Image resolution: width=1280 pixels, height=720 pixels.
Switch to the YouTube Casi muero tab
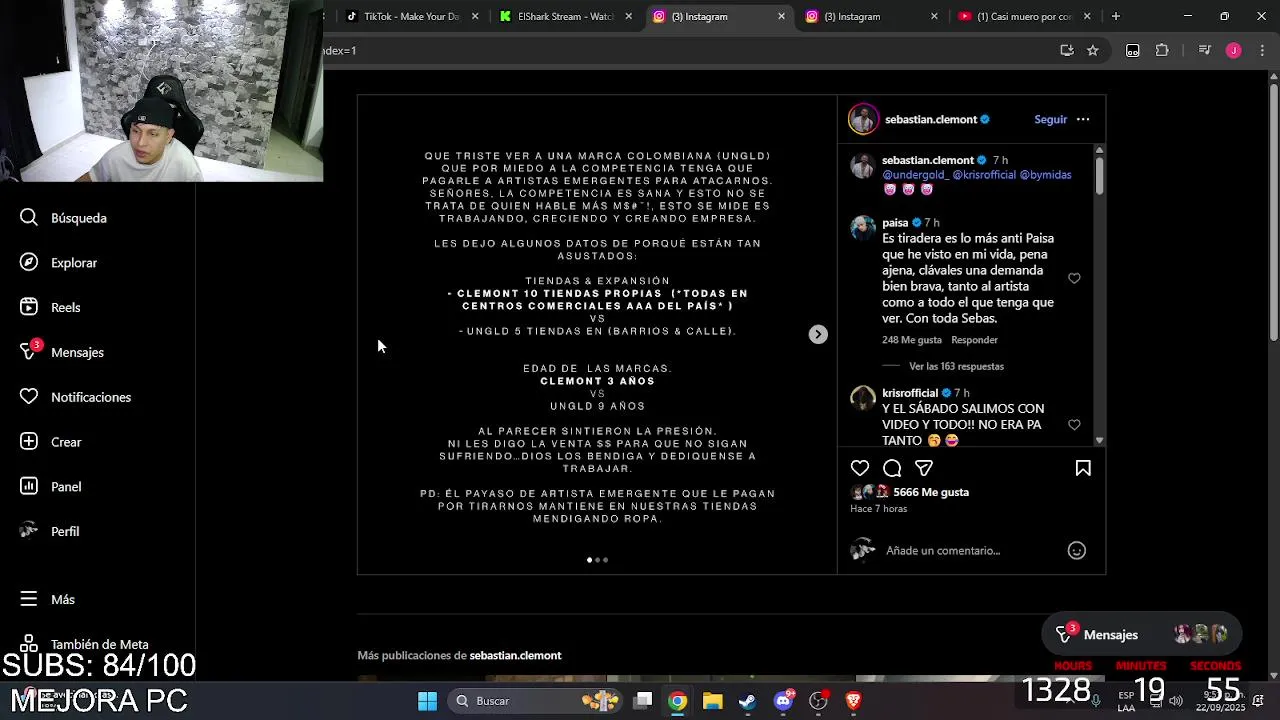click(x=1023, y=16)
